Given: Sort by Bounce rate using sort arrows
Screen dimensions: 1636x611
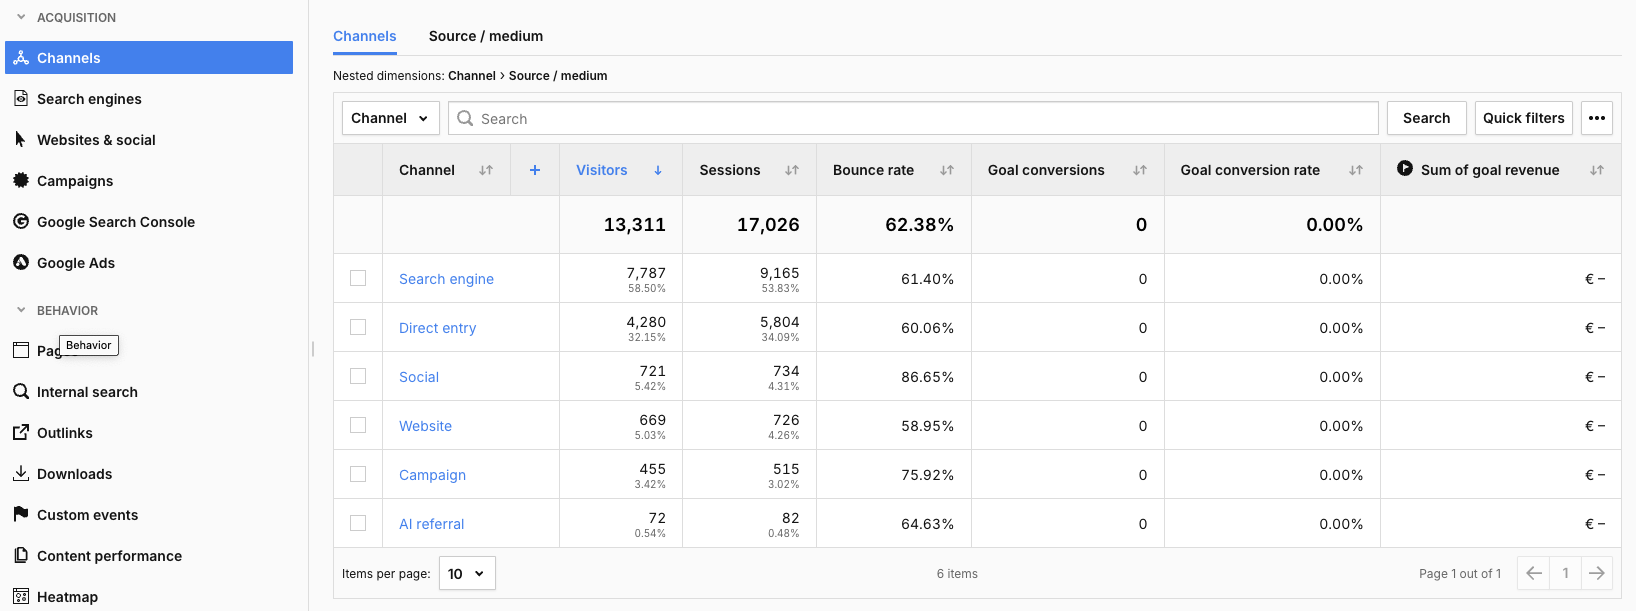Looking at the screenshot, I should pyautogui.click(x=946, y=170).
